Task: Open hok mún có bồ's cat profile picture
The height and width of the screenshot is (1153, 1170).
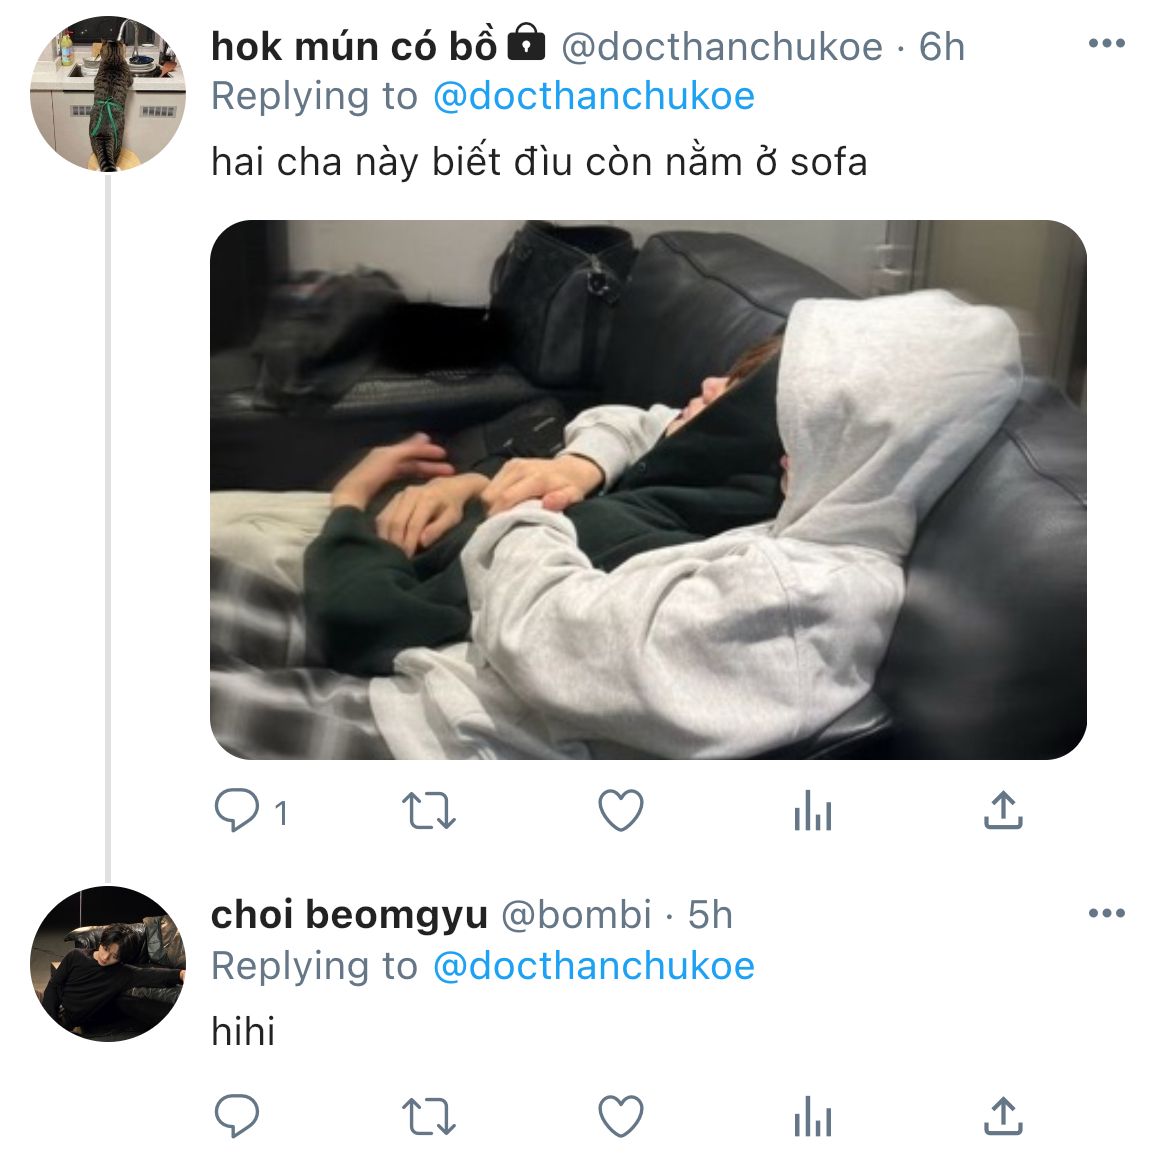Action: tap(108, 95)
